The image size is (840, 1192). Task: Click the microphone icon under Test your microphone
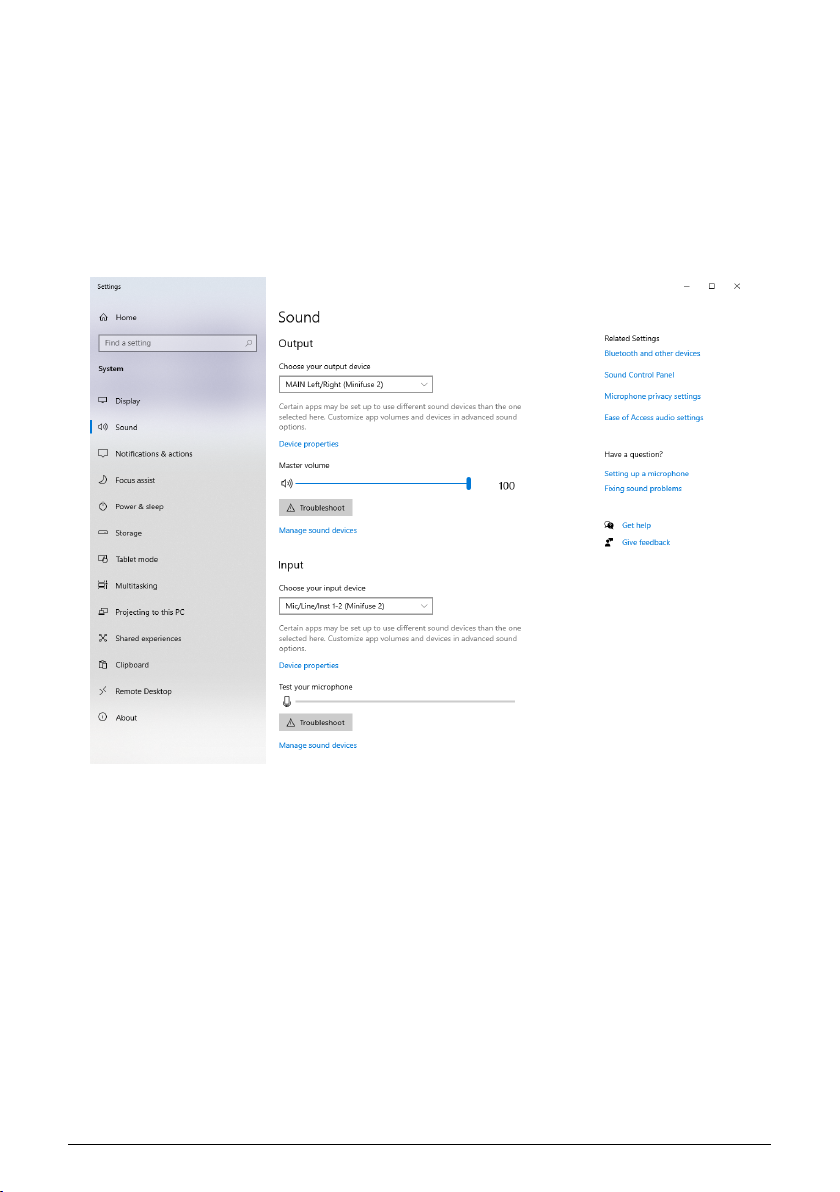[x=287, y=702]
